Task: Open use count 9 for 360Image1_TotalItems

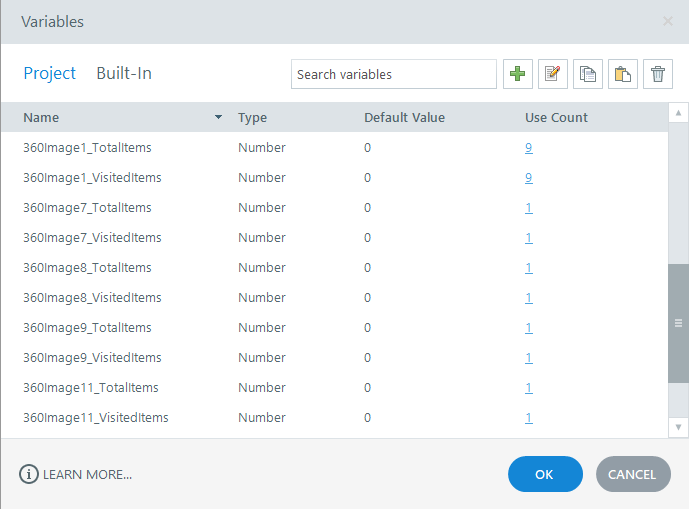Action: [x=528, y=148]
